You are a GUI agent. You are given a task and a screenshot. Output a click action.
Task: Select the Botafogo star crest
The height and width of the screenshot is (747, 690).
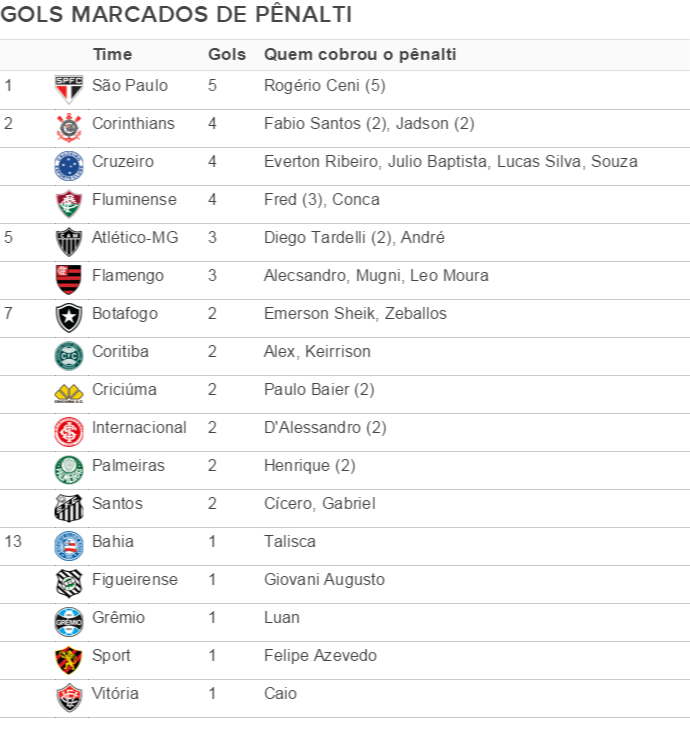point(69,318)
